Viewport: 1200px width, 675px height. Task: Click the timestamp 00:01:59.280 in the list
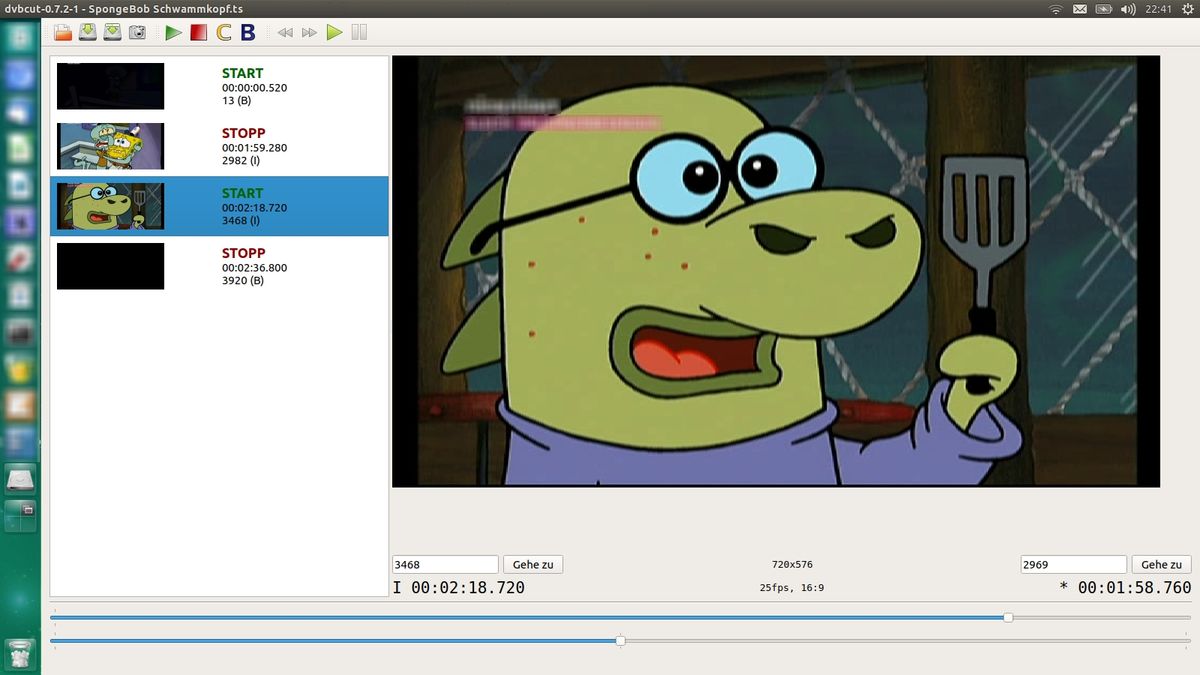pos(254,148)
